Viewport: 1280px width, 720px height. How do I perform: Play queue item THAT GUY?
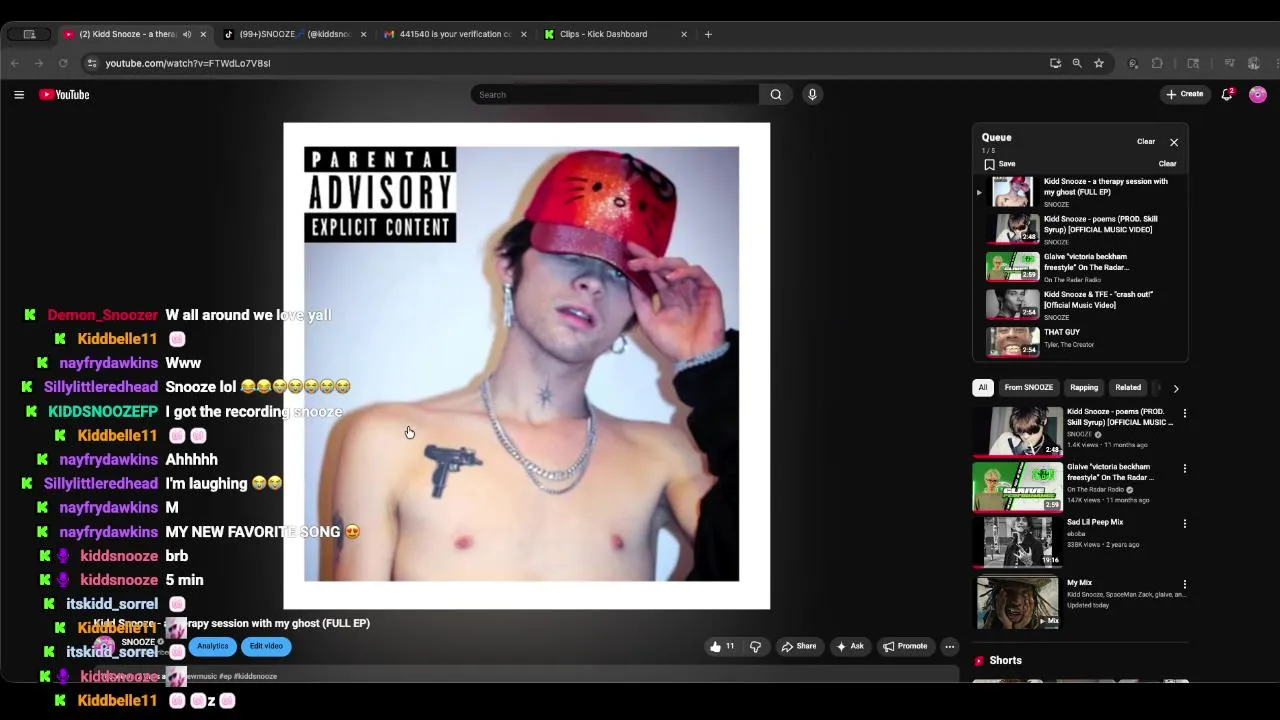point(1080,342)
